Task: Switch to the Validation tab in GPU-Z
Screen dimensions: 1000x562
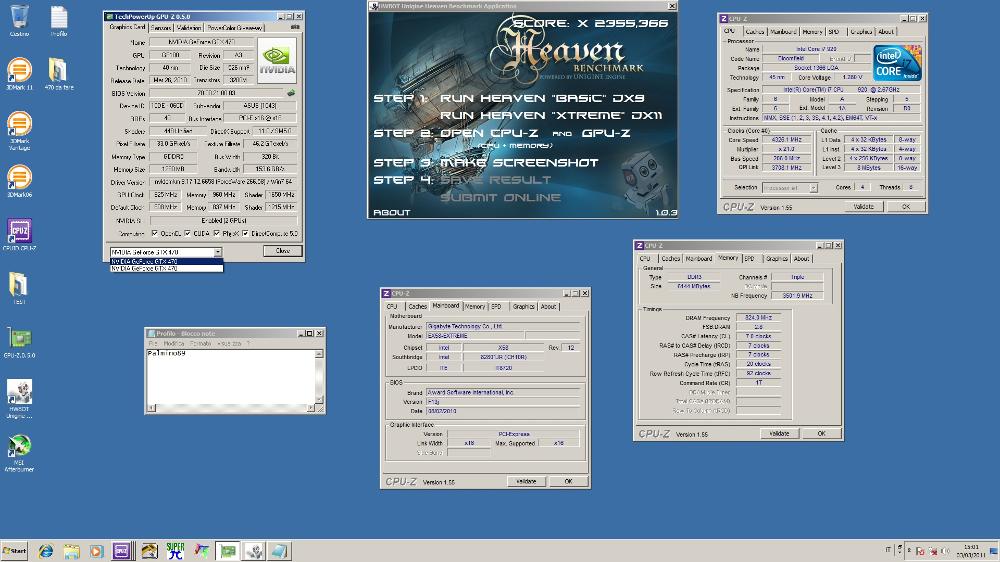Action: click(x=189, y=27)
